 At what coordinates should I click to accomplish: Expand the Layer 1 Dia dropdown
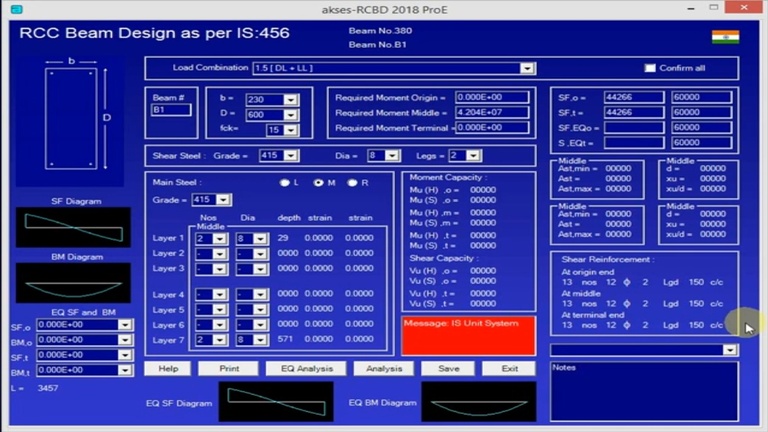260,238
